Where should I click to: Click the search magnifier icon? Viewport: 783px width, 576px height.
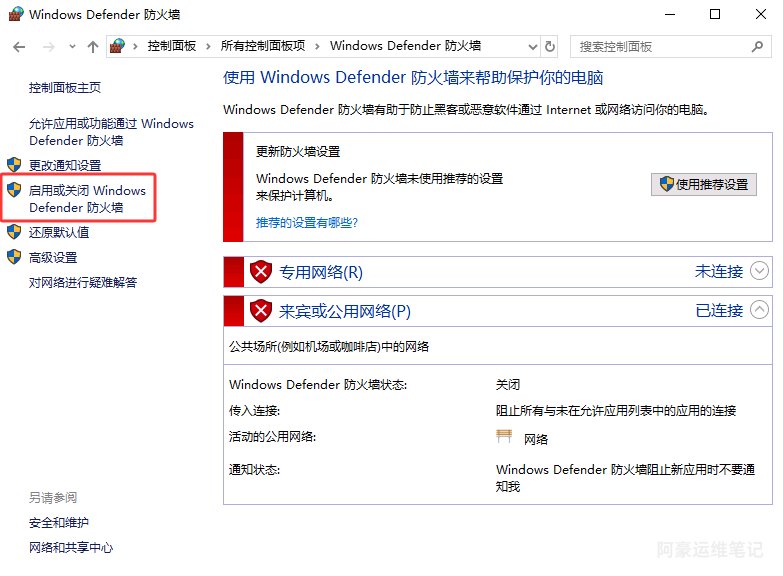coord(757,46)
